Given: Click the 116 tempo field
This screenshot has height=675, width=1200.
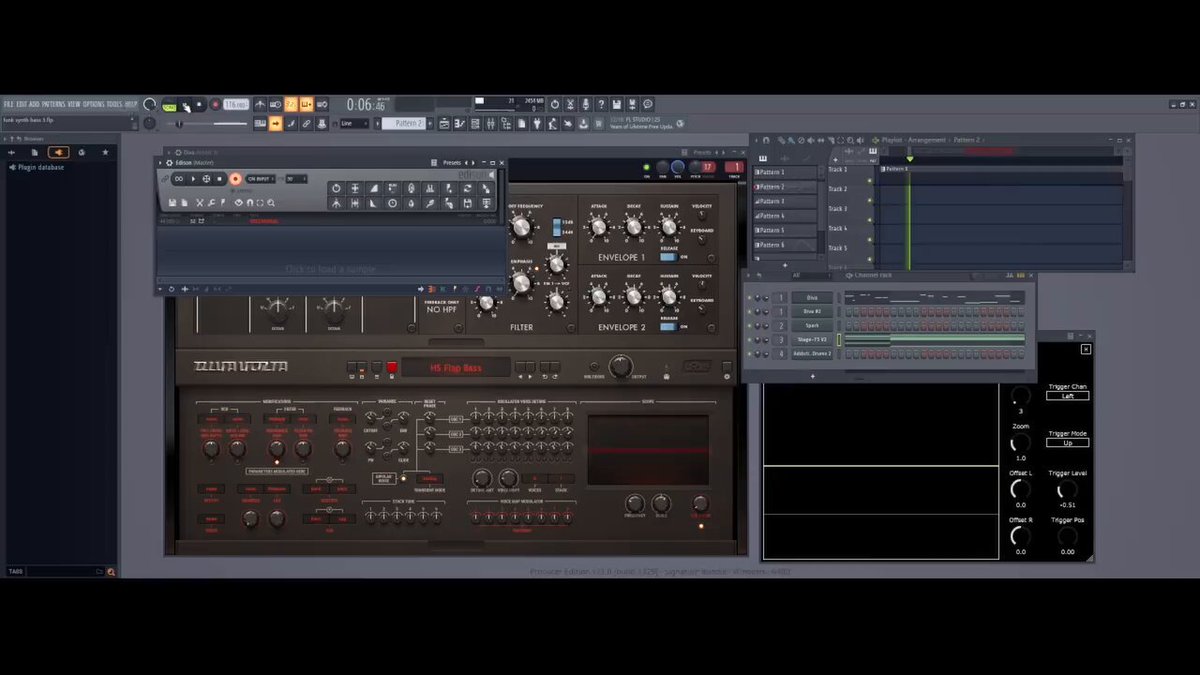Looking at the screenshot, I should click(236, 104).
